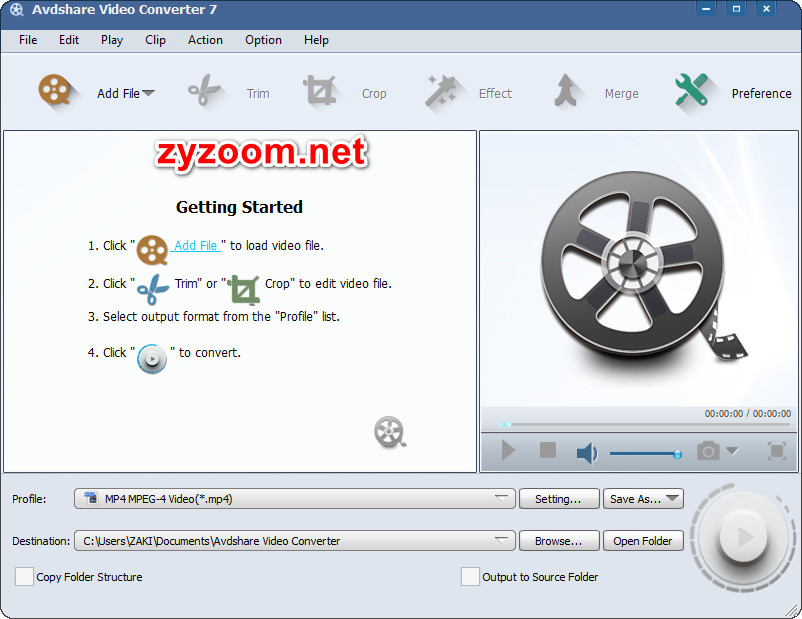Stop the preview playback

pyautogui.click(x=548, y=450)
